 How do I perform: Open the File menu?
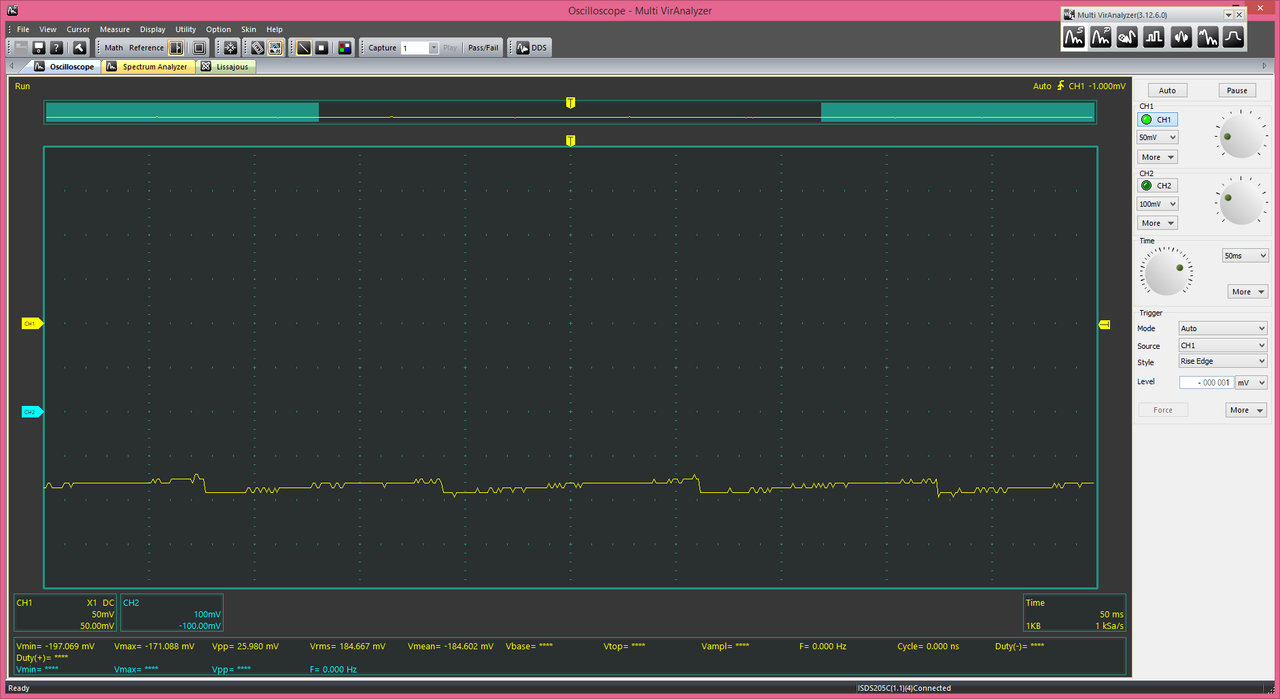[23, 29]
